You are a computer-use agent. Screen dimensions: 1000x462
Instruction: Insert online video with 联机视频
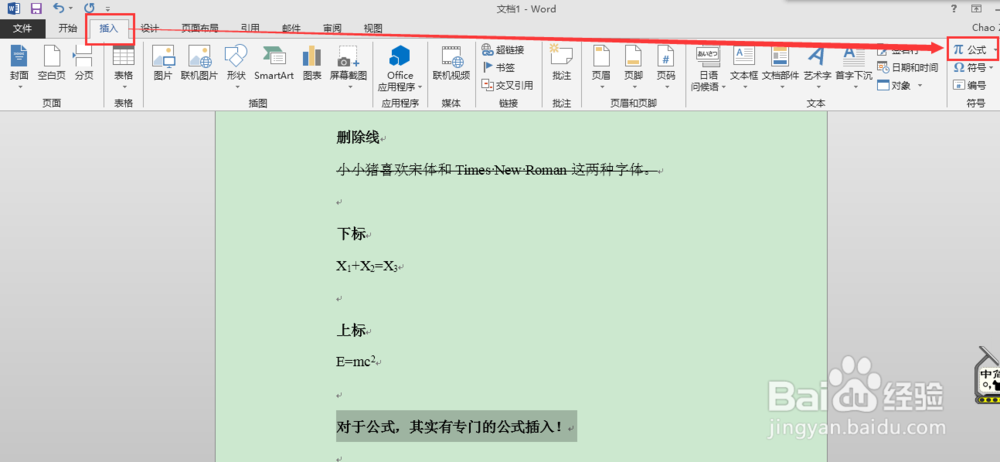pyautogui.click(x=451, y=64)
